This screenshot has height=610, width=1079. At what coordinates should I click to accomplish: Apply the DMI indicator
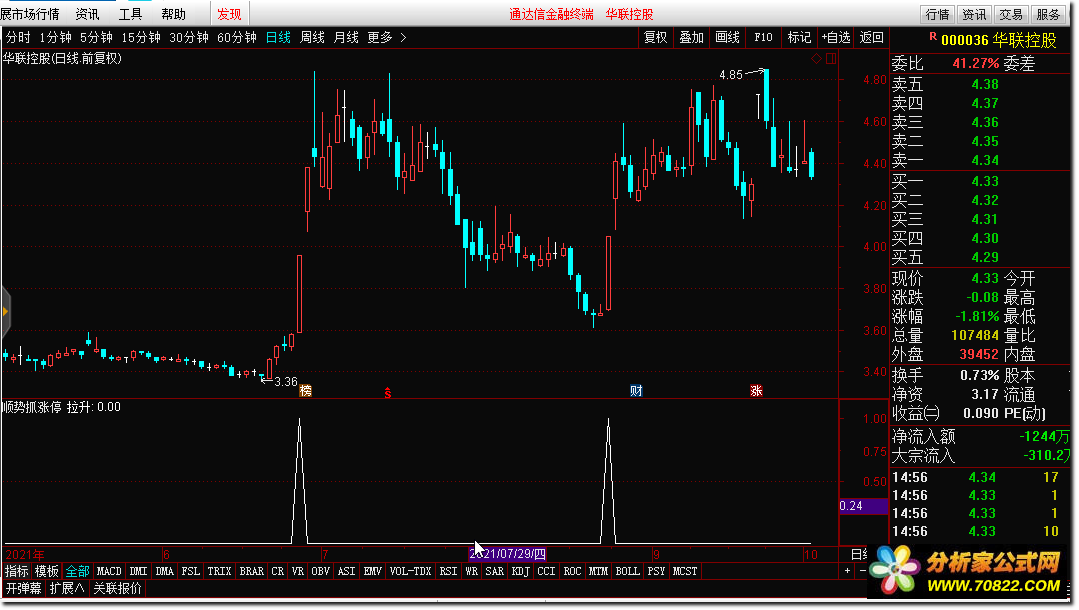pos(138,571)
